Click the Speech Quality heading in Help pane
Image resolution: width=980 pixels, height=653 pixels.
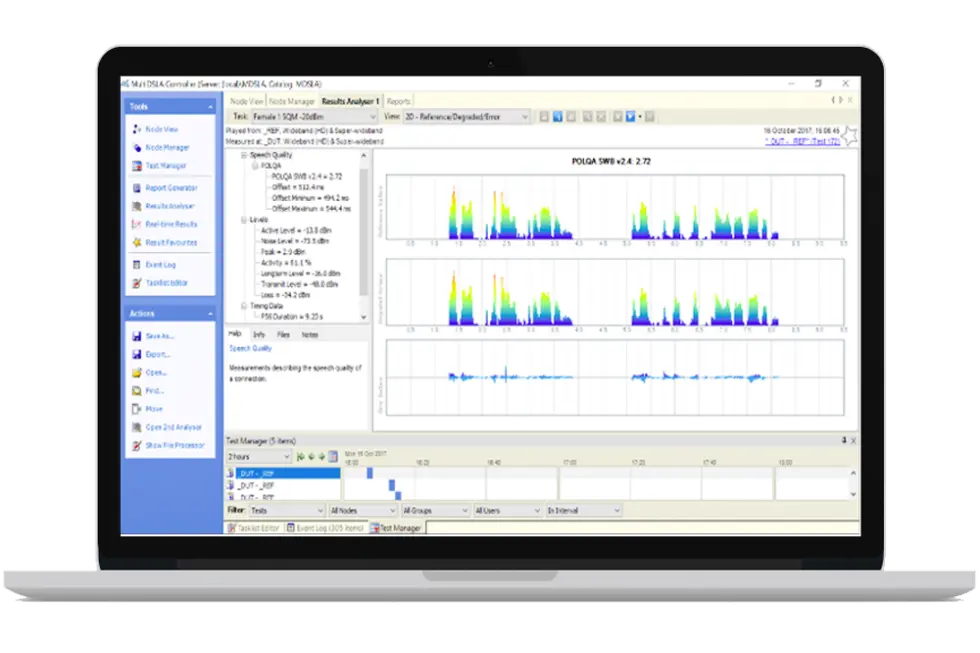point(251,349)
